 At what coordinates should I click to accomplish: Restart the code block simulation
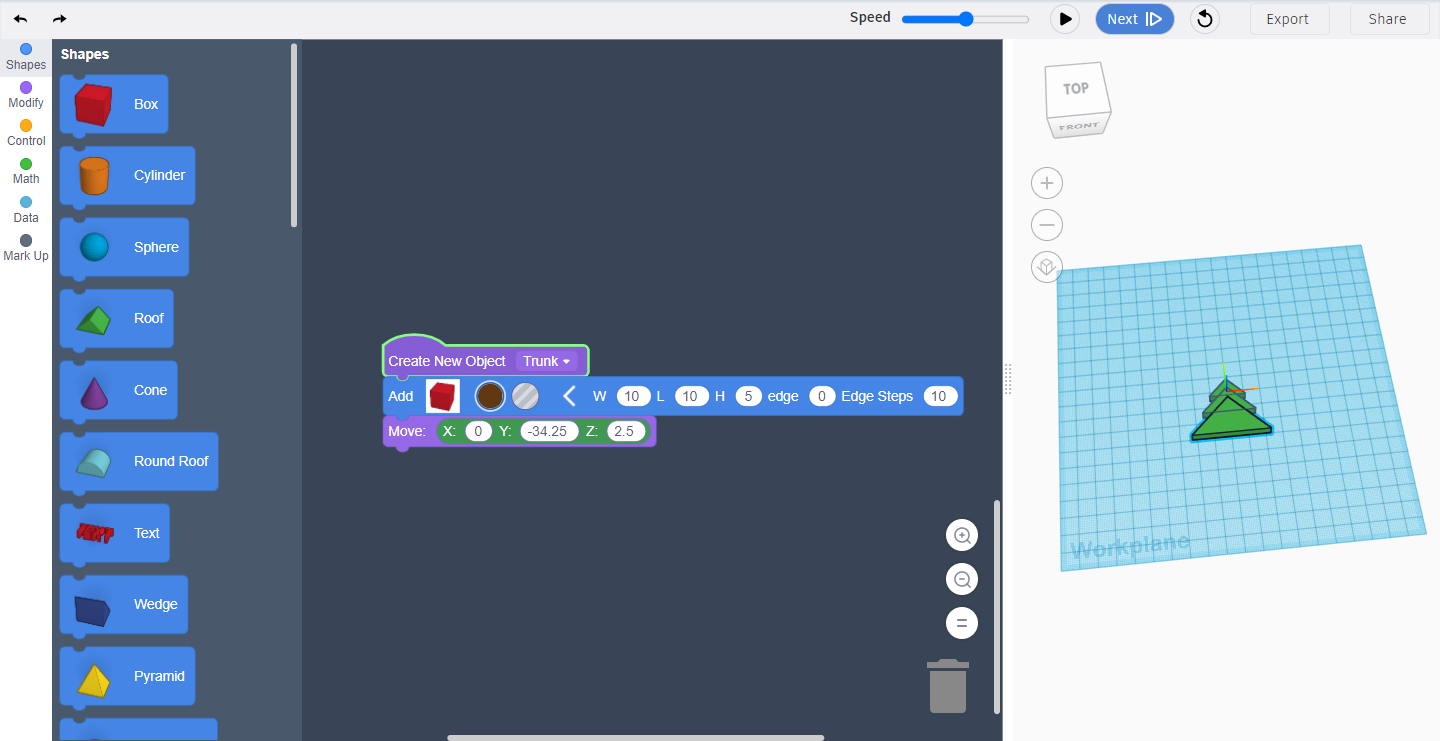tap(1204, 18)
